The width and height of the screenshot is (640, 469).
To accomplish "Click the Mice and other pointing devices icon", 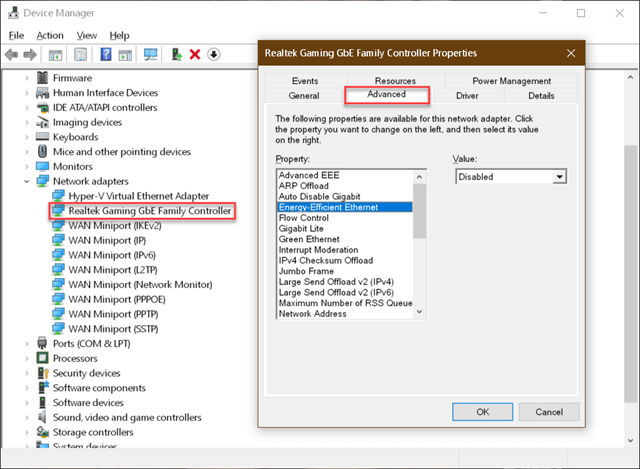I will pos(42,151).
